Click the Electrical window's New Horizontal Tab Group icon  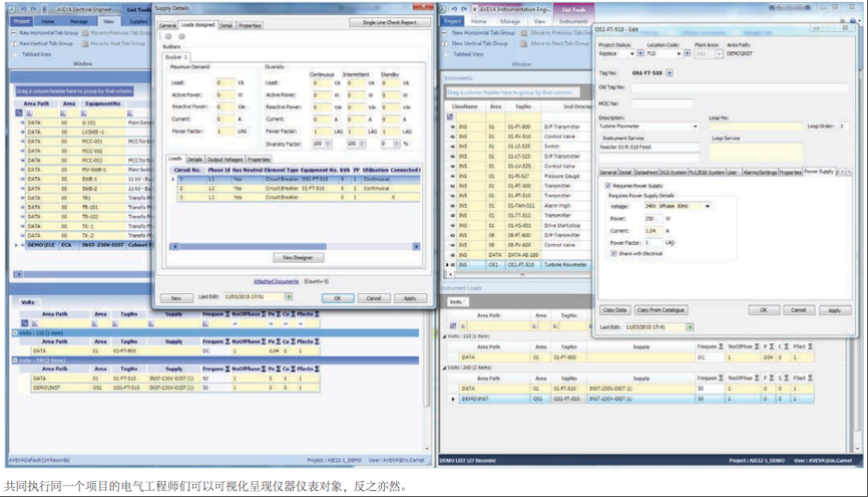click(x=14, y=33)
